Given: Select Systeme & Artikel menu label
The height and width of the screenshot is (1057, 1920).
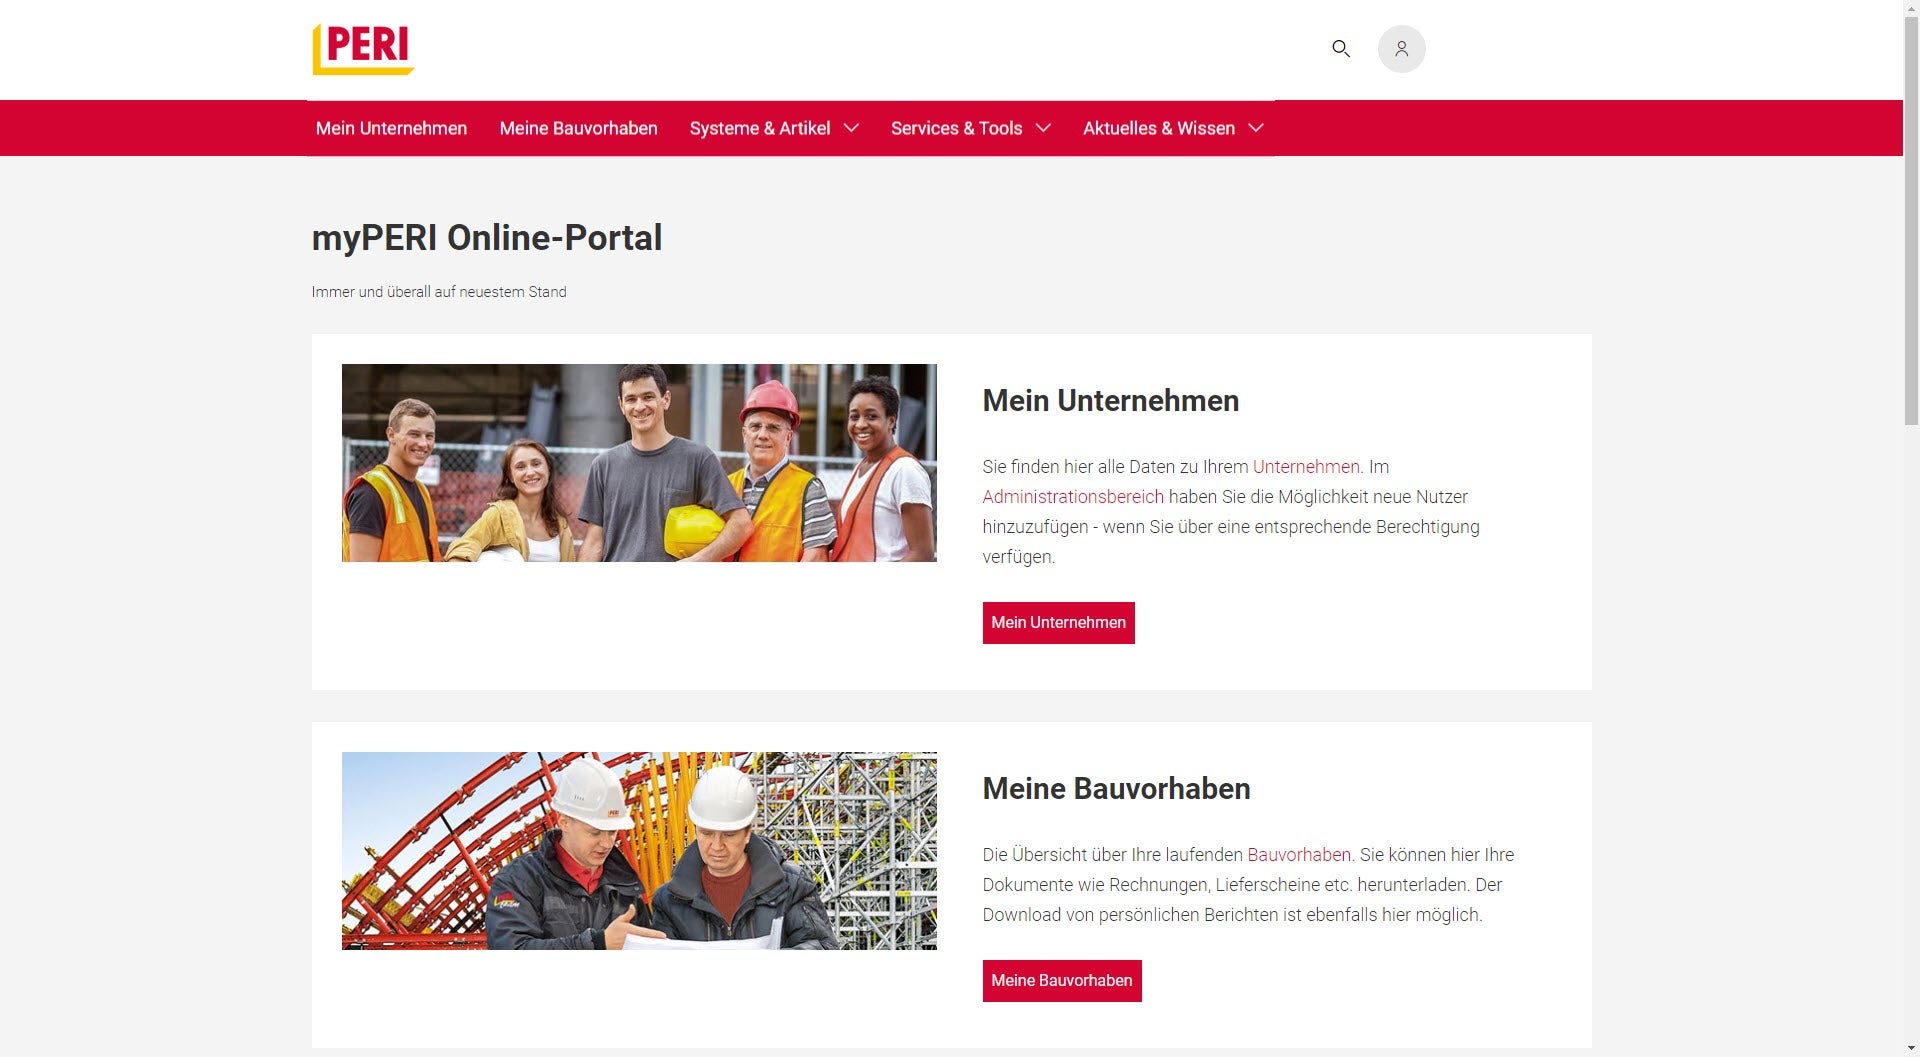Looking at the screenshot, I should 759,128.
